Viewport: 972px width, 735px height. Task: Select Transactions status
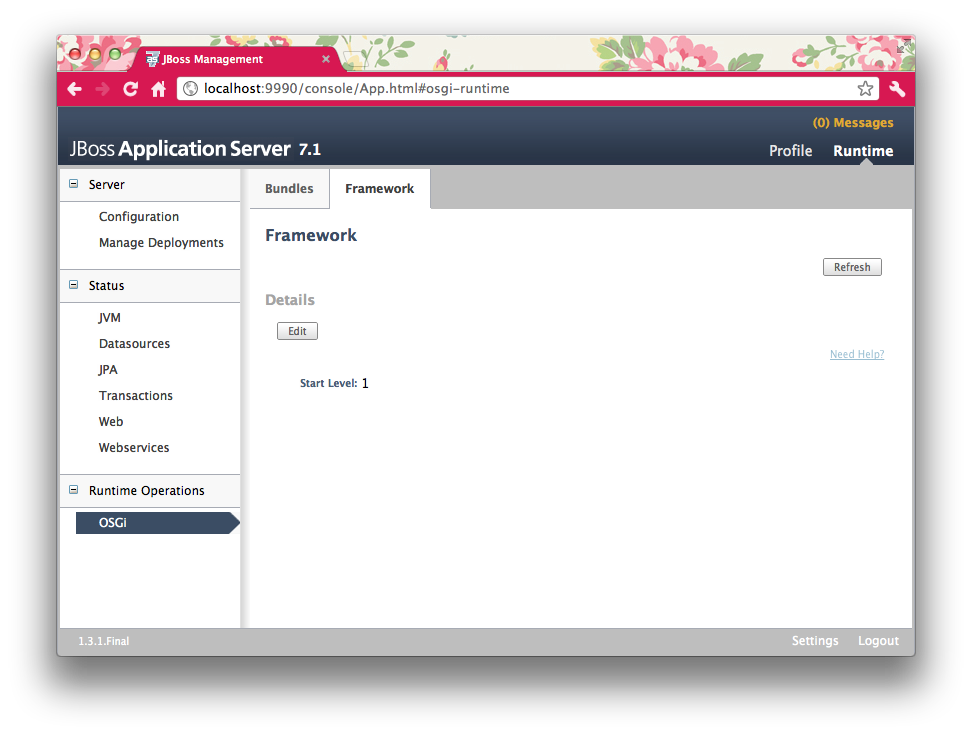tap(136, 395)
